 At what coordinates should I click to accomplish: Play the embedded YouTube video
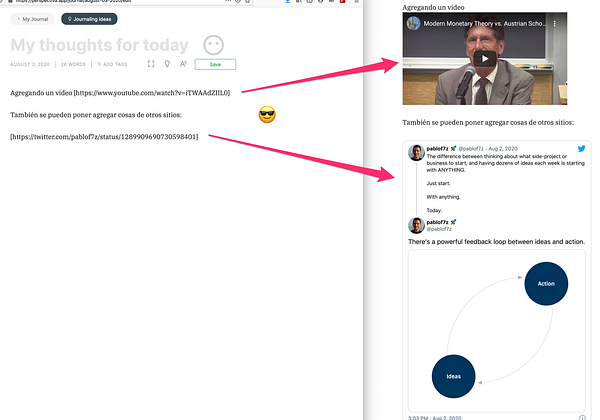485,59
